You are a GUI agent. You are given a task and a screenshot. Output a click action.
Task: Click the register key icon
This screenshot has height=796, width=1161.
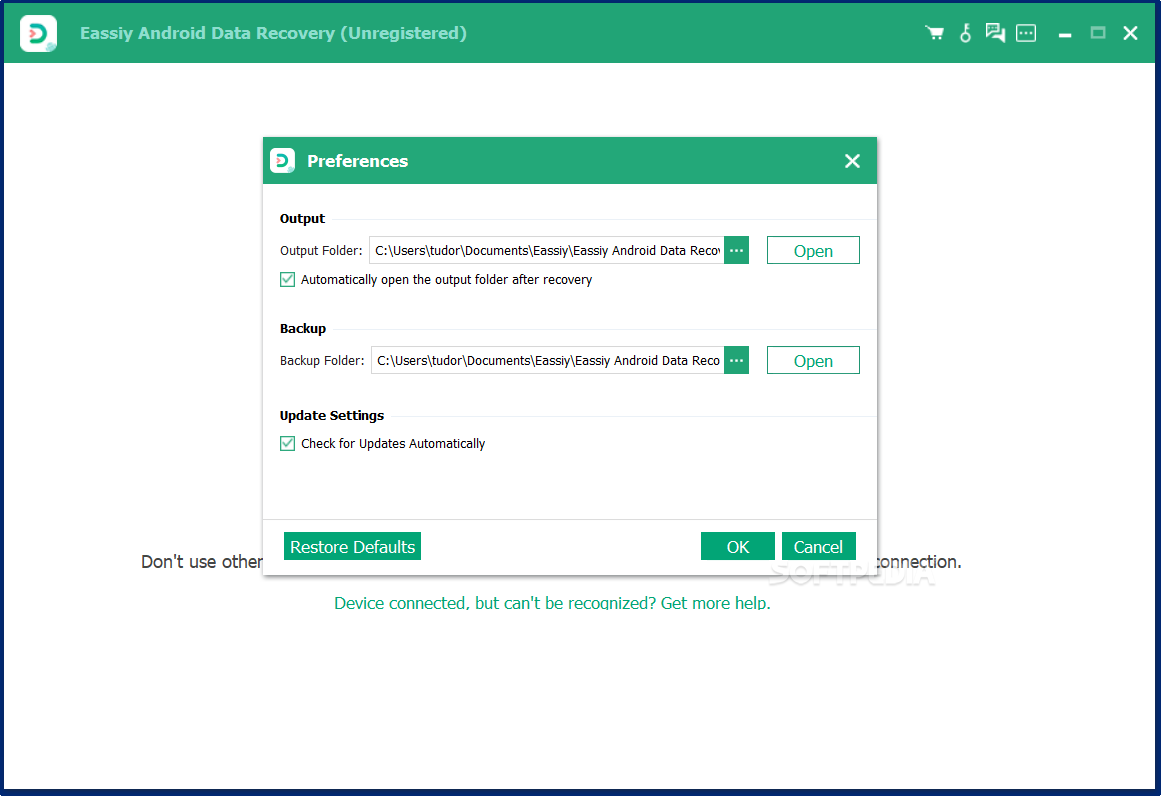click(x=966, y=33)
